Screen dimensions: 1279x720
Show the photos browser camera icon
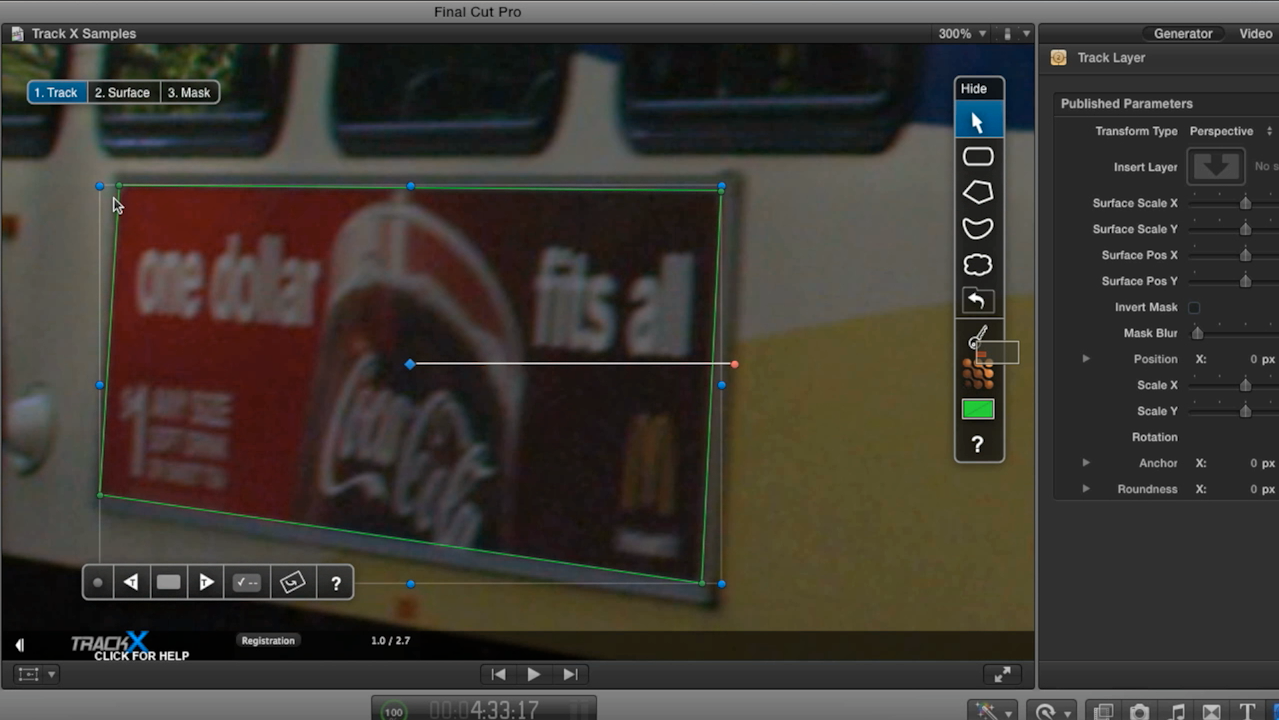point(1139,713)
